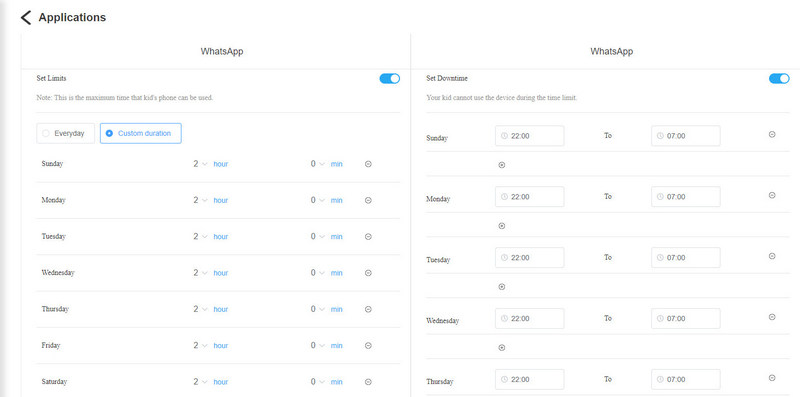Edit Monday downtime start time 22:00
Viewport: 800px width, 397px height.
[x=530, y=196]
